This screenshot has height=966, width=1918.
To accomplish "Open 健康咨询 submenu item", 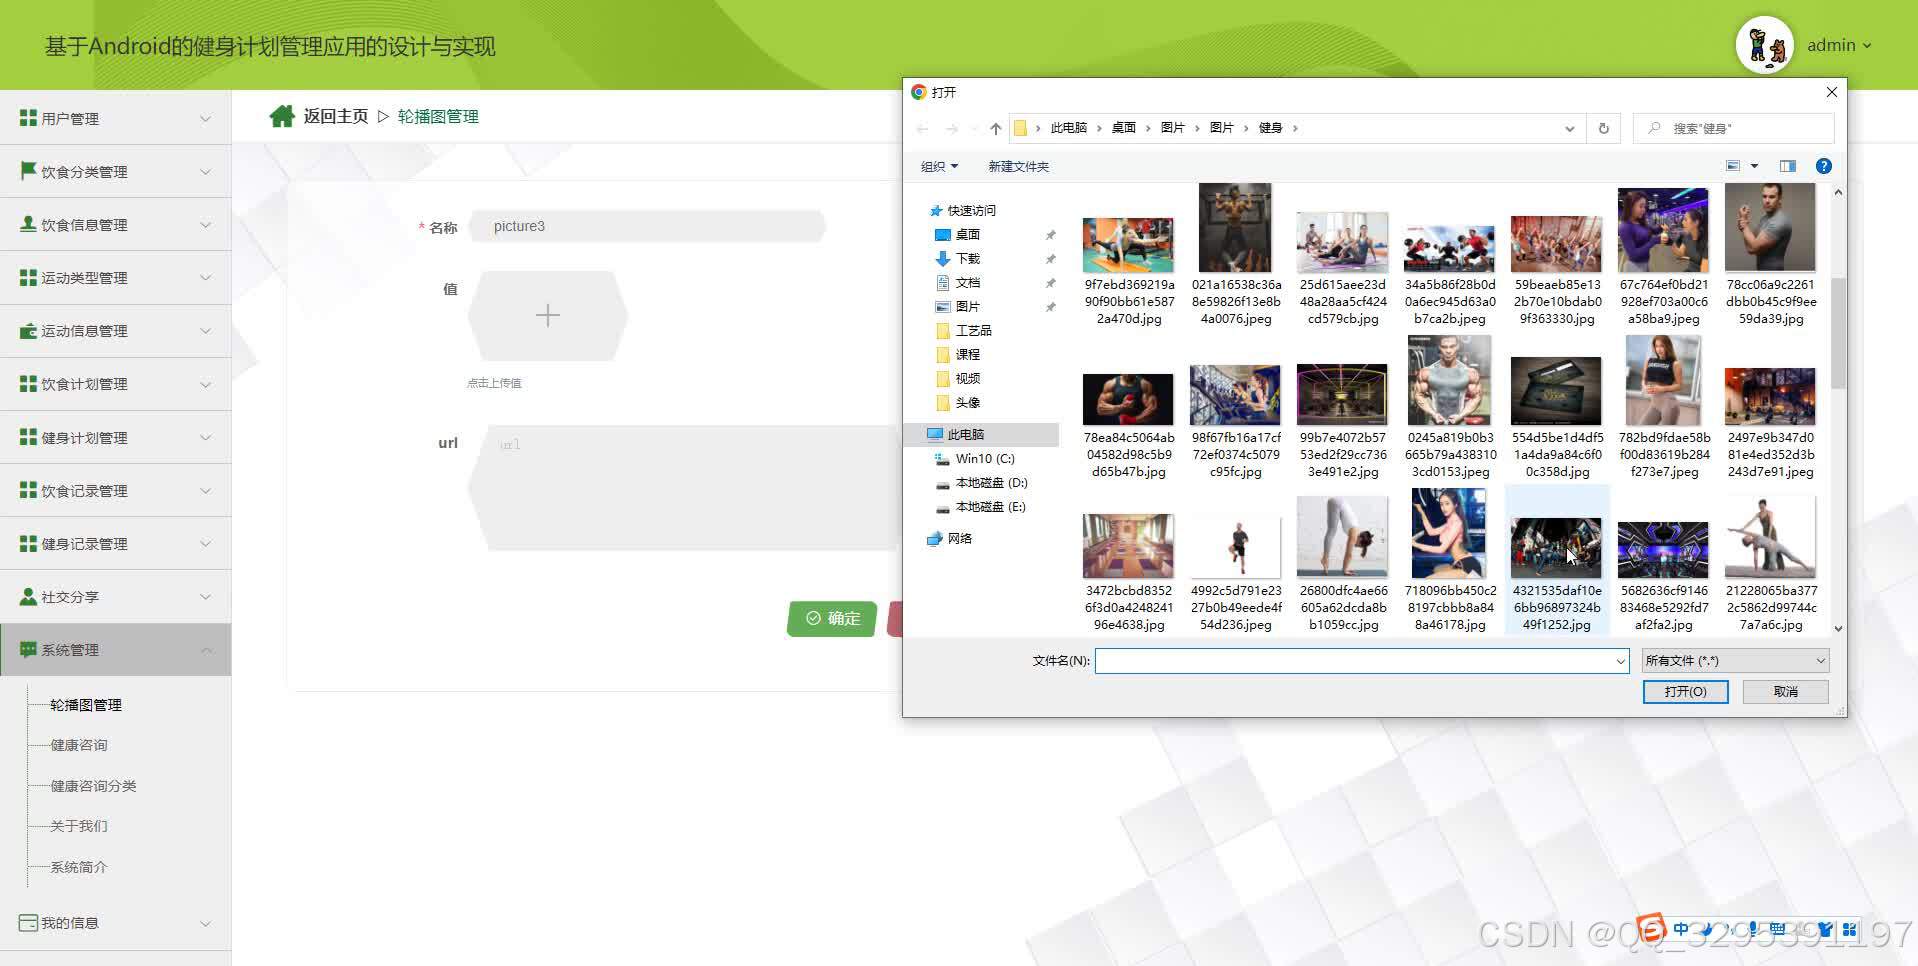I will pos(79,745).
